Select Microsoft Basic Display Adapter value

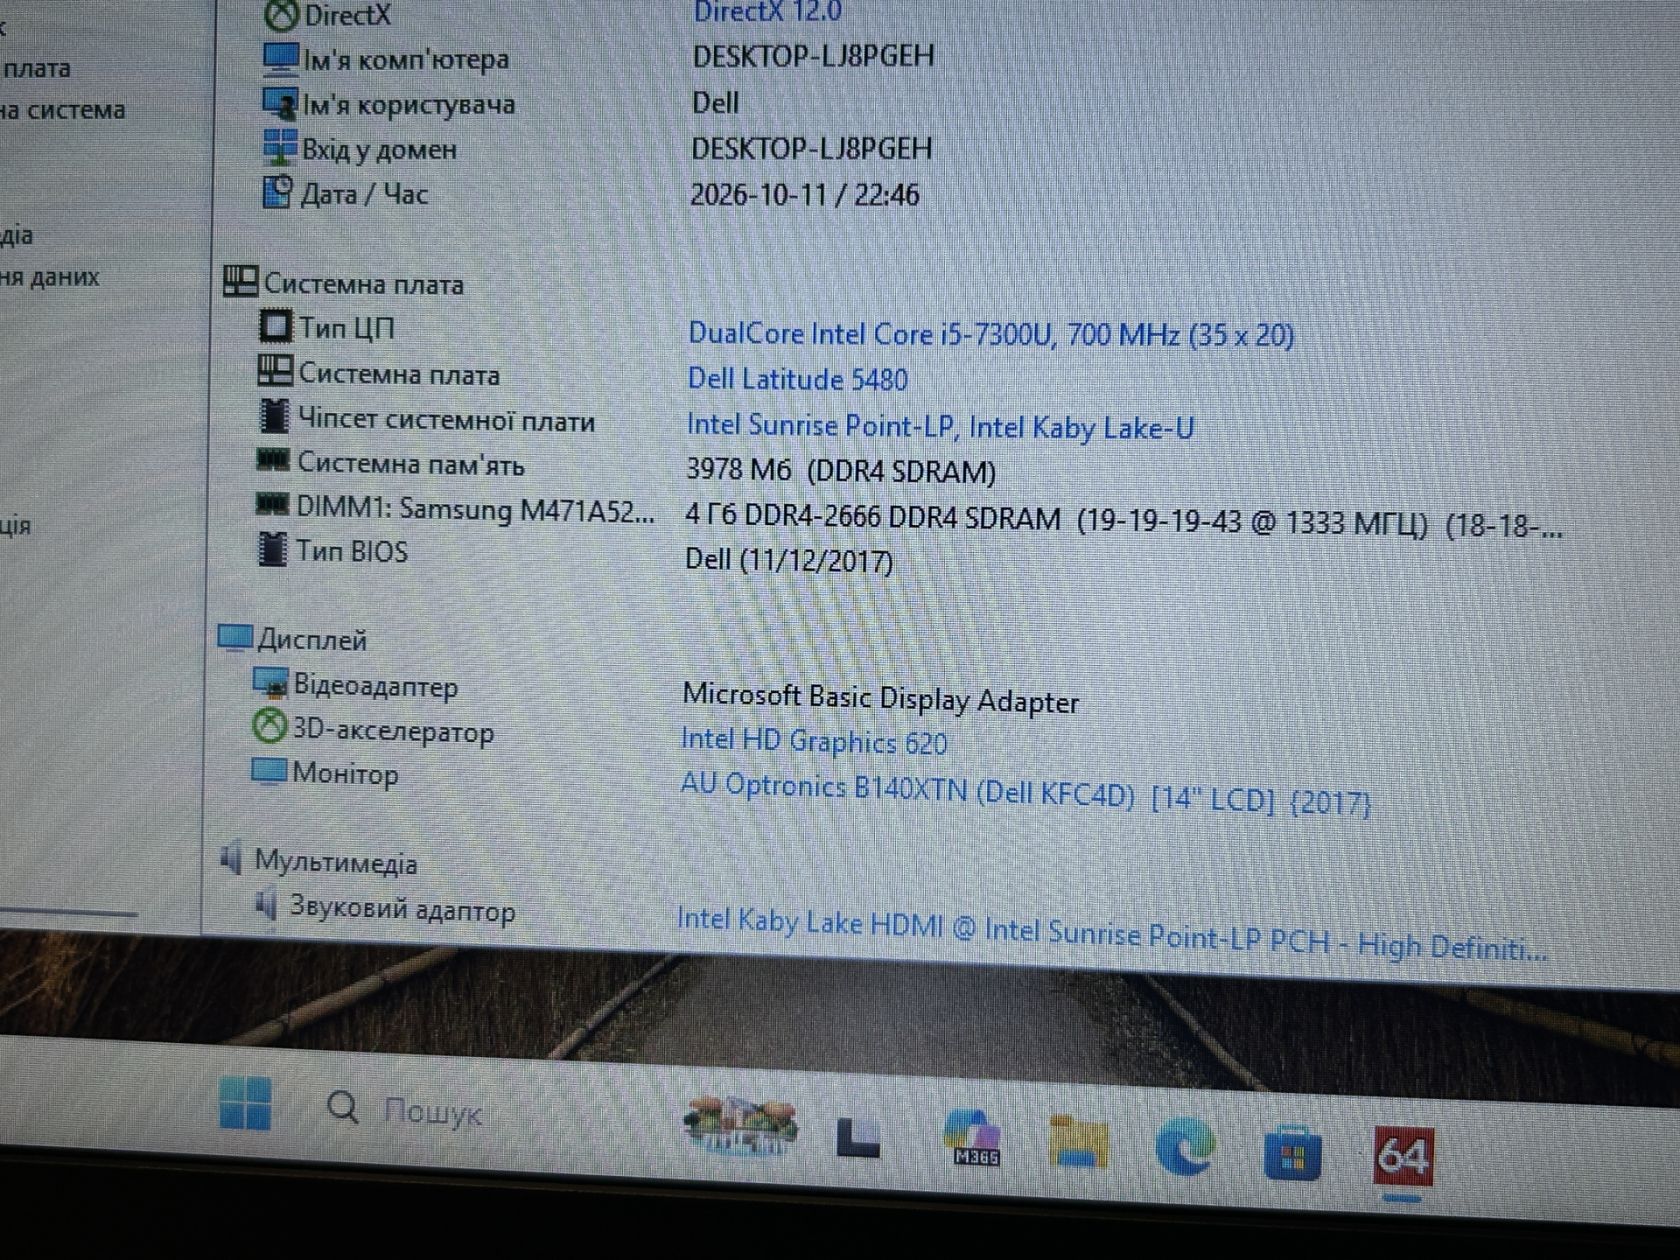(x=880, y=698)
